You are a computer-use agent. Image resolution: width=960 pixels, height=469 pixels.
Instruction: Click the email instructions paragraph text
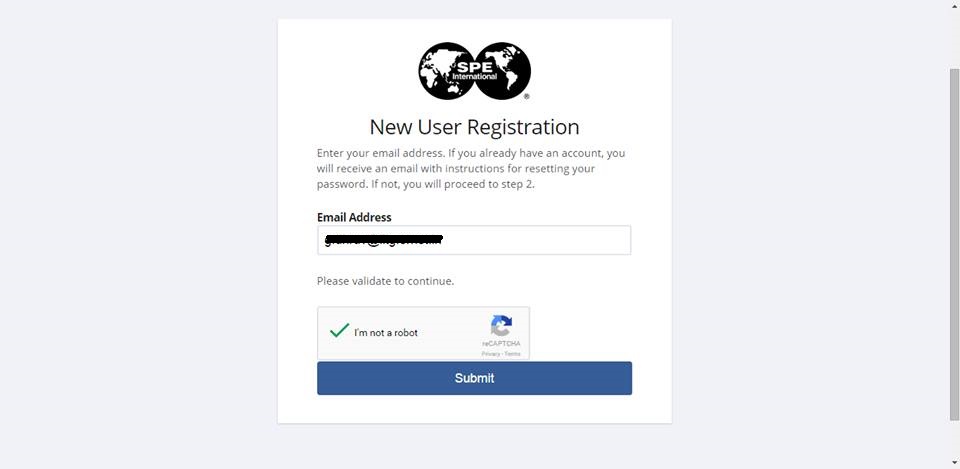[471, 169]
